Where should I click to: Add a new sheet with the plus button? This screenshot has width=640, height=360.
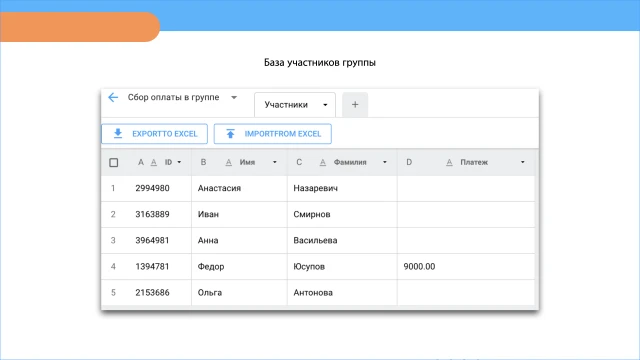pos(355,105)
